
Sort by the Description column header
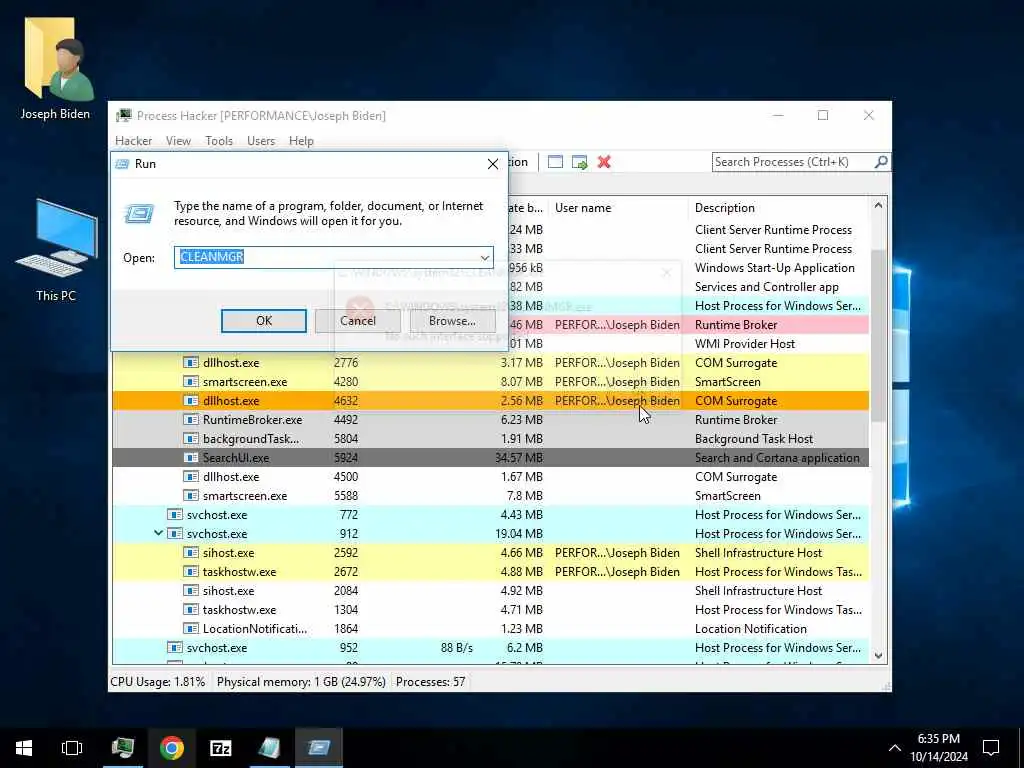click(780, 208)
